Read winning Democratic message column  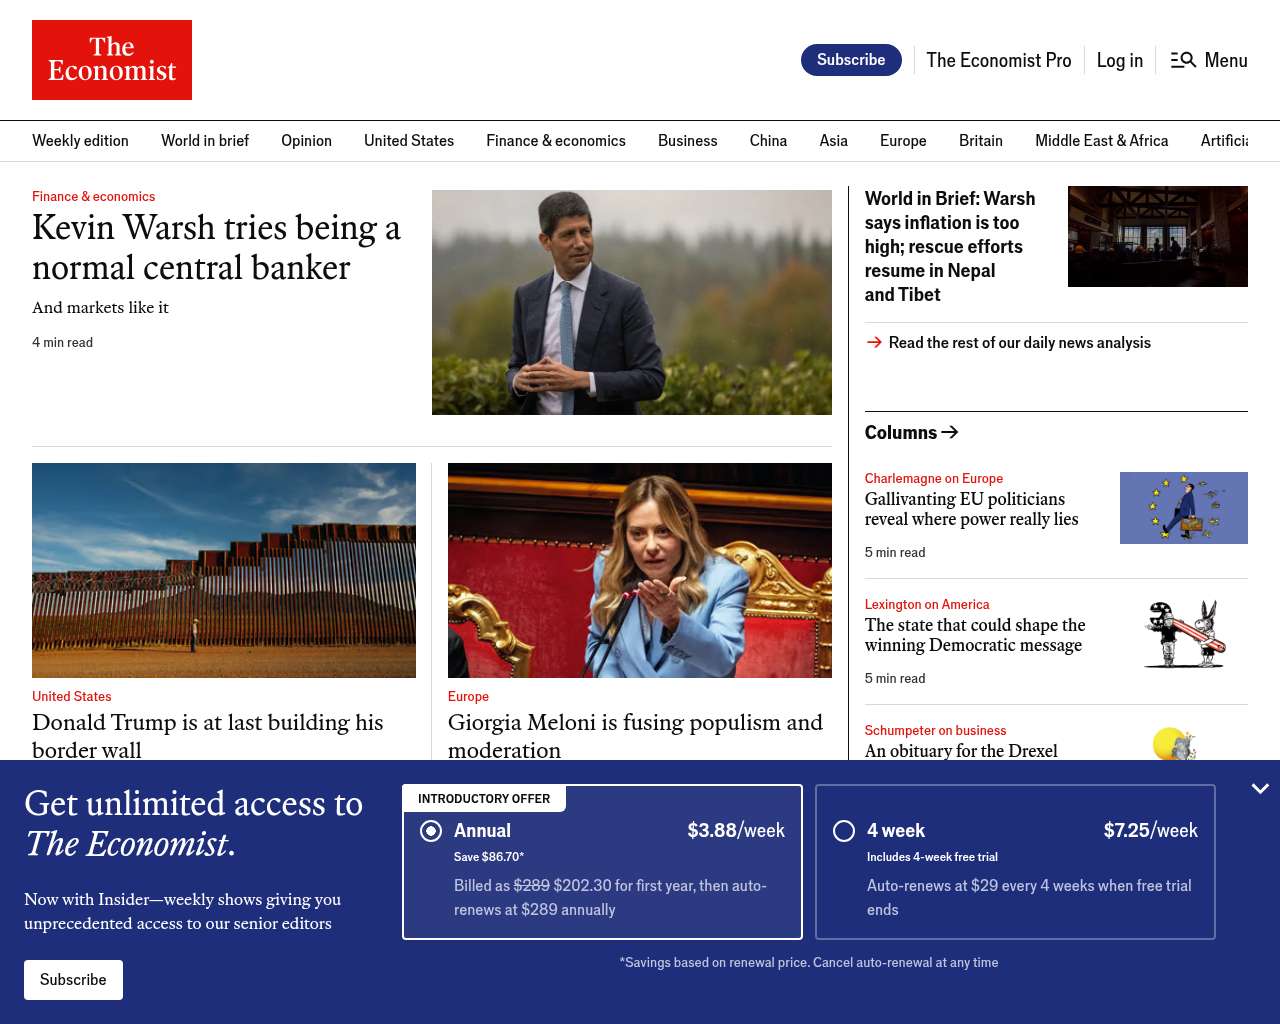tap(975, 635)
